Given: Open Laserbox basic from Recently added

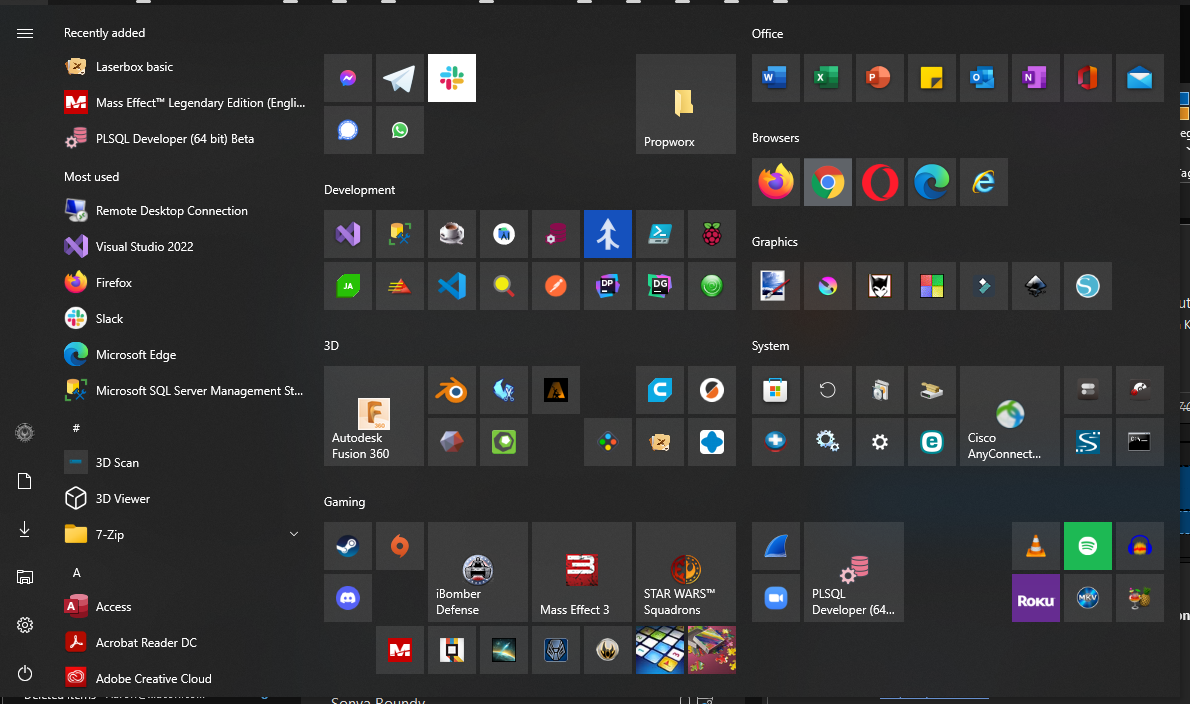Looking at the screenshot, I should tap(183, 67).
